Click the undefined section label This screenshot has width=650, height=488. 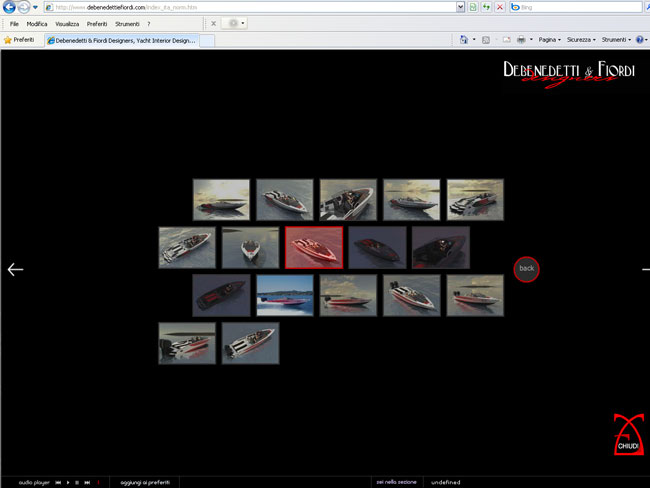[x=446, y=483]
